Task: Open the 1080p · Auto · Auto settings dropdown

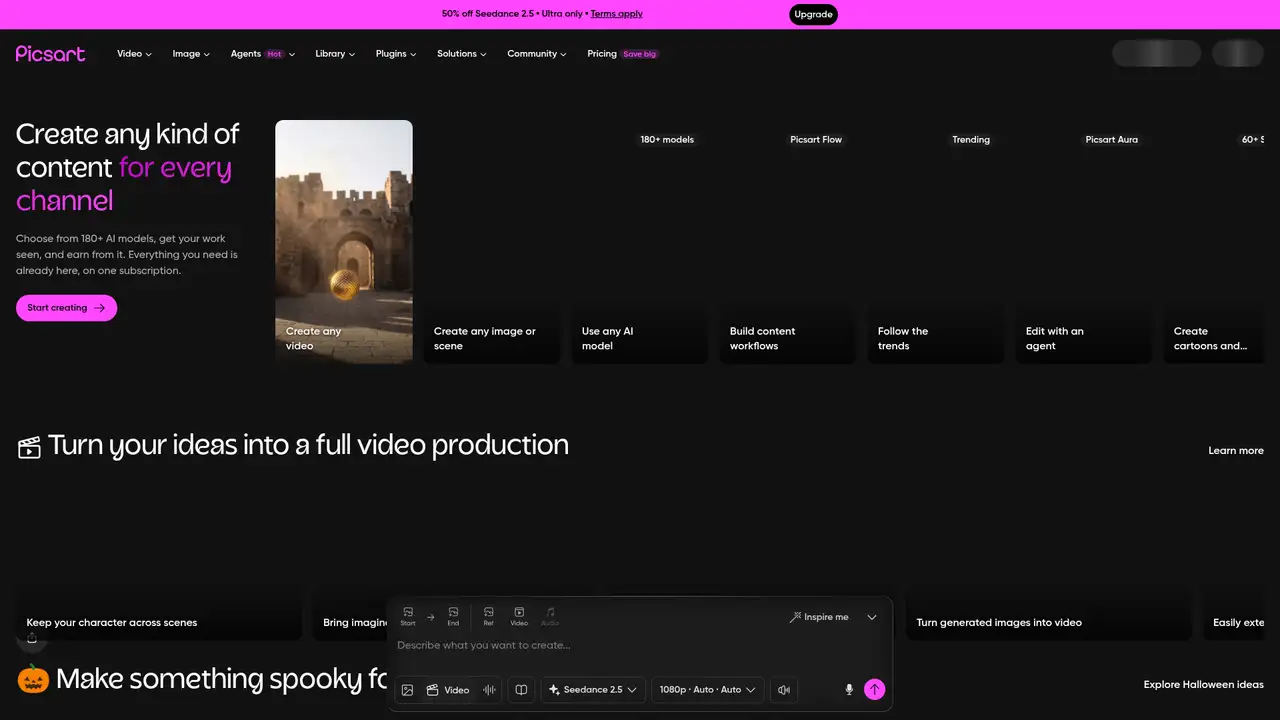Action: coord(708,690)
